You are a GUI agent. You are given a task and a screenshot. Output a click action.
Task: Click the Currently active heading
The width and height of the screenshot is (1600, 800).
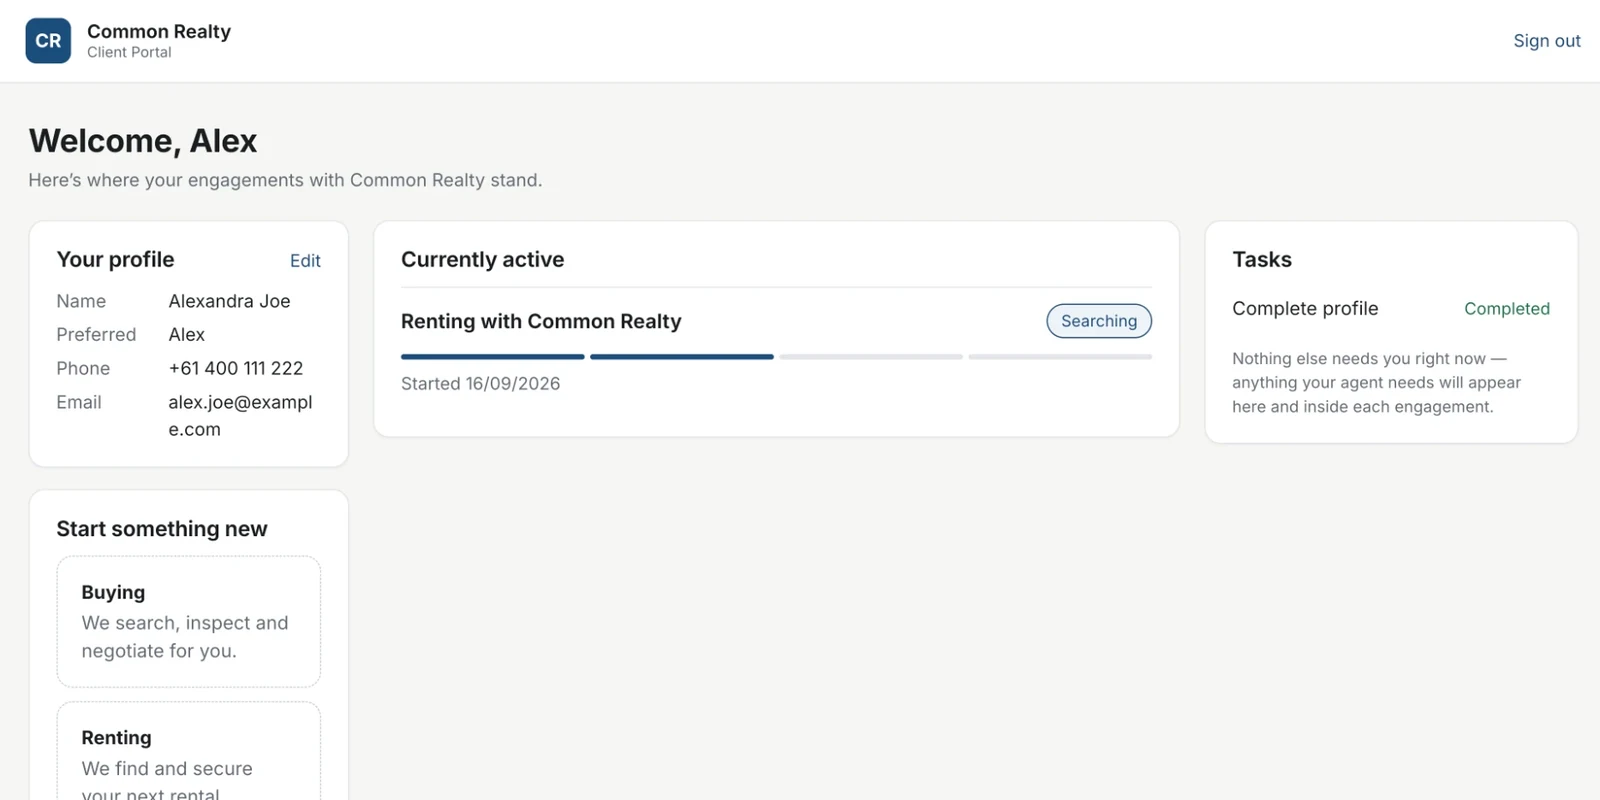tap(482, 260)
